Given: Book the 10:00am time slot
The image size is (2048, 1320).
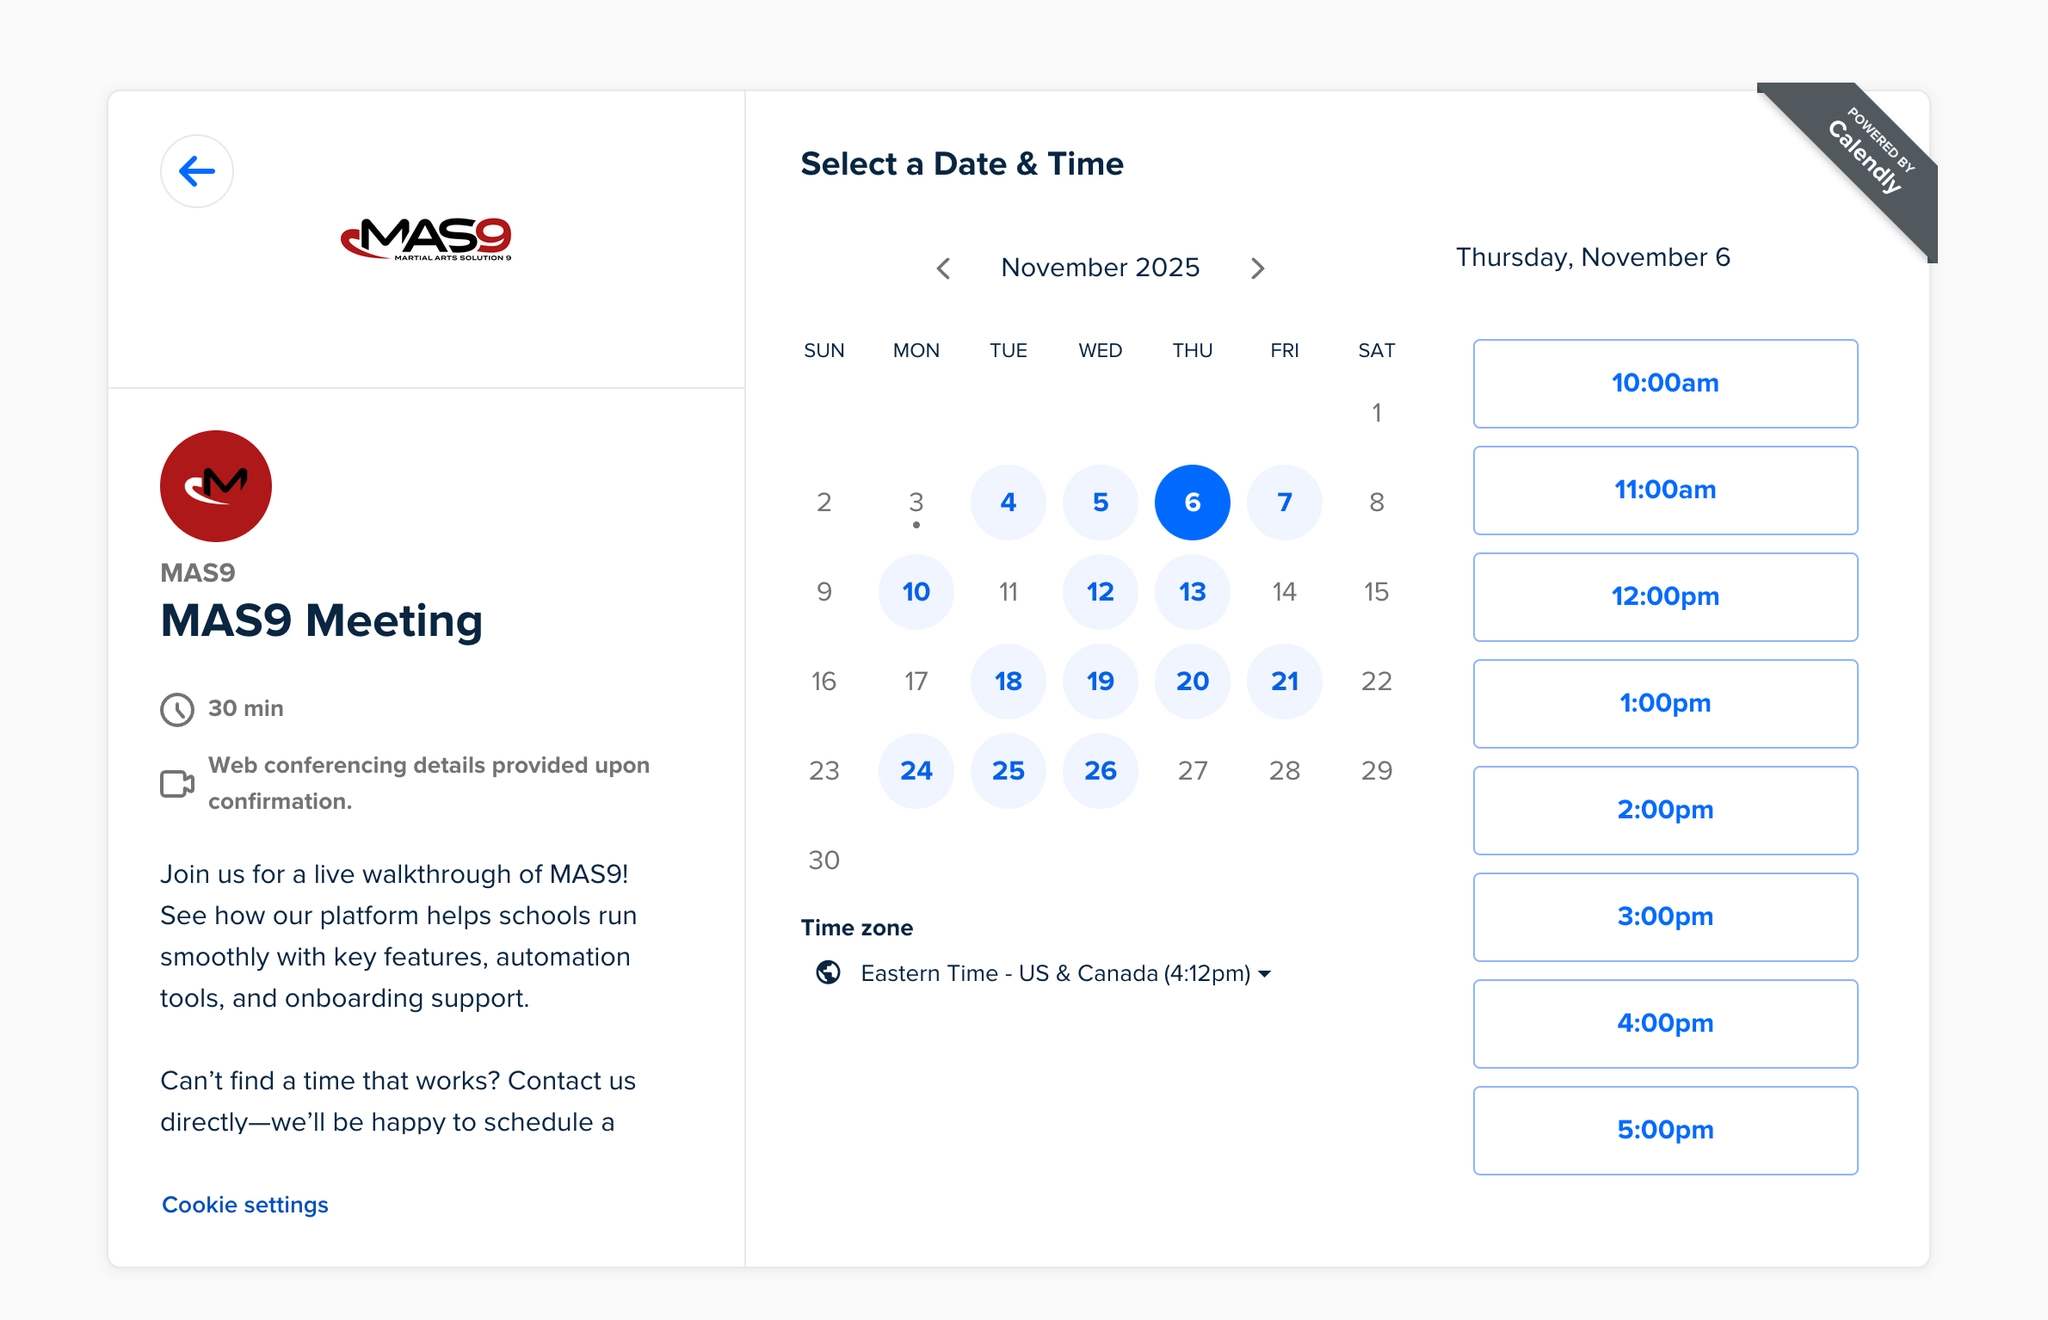Looking at the screenshot, I should point(1664,383).
